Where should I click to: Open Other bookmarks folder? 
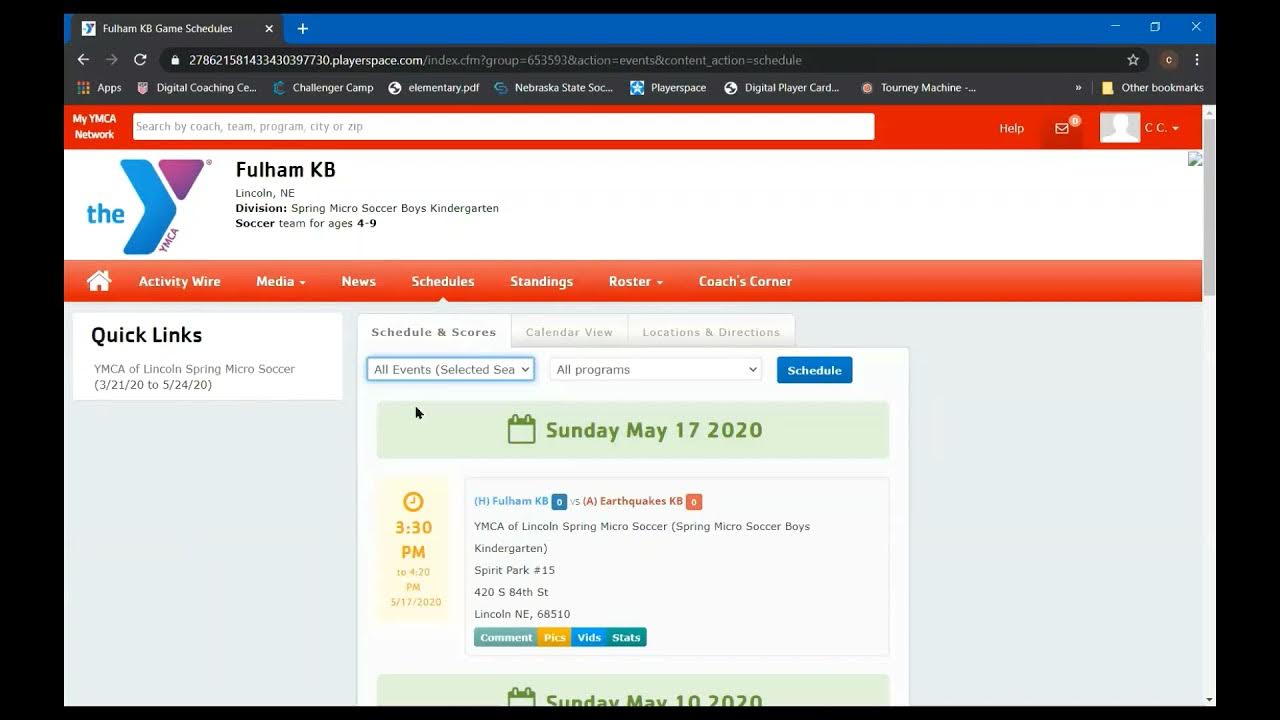[x=1152, y=88]
